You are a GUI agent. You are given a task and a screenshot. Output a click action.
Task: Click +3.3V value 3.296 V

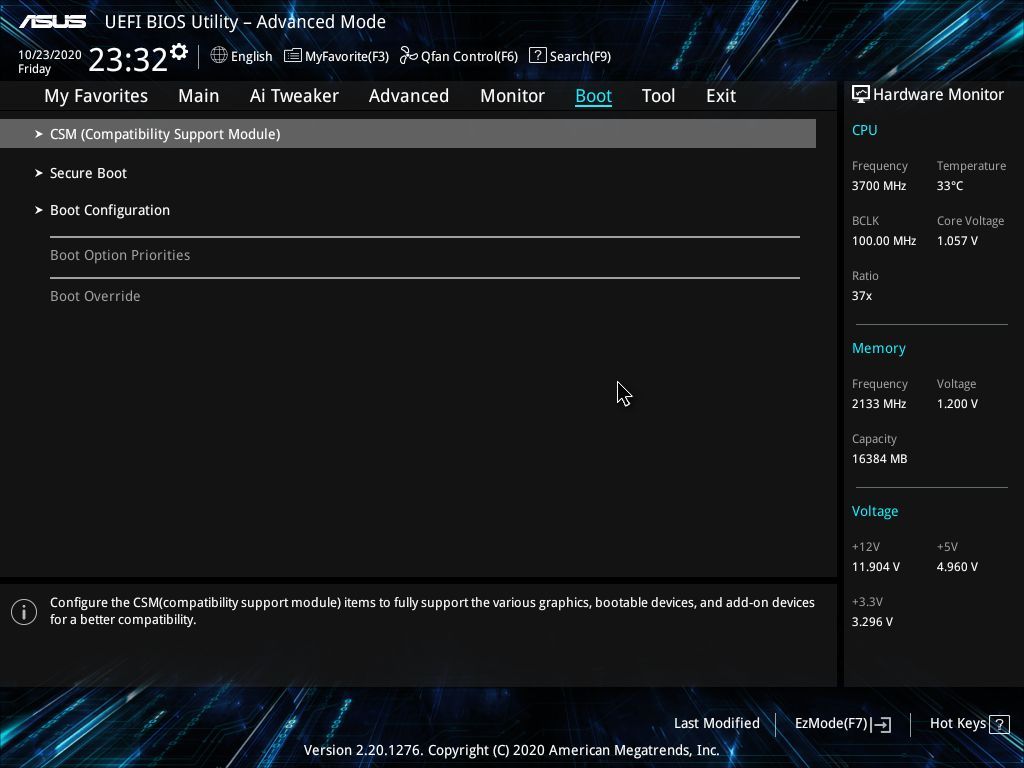pos(872,622)
